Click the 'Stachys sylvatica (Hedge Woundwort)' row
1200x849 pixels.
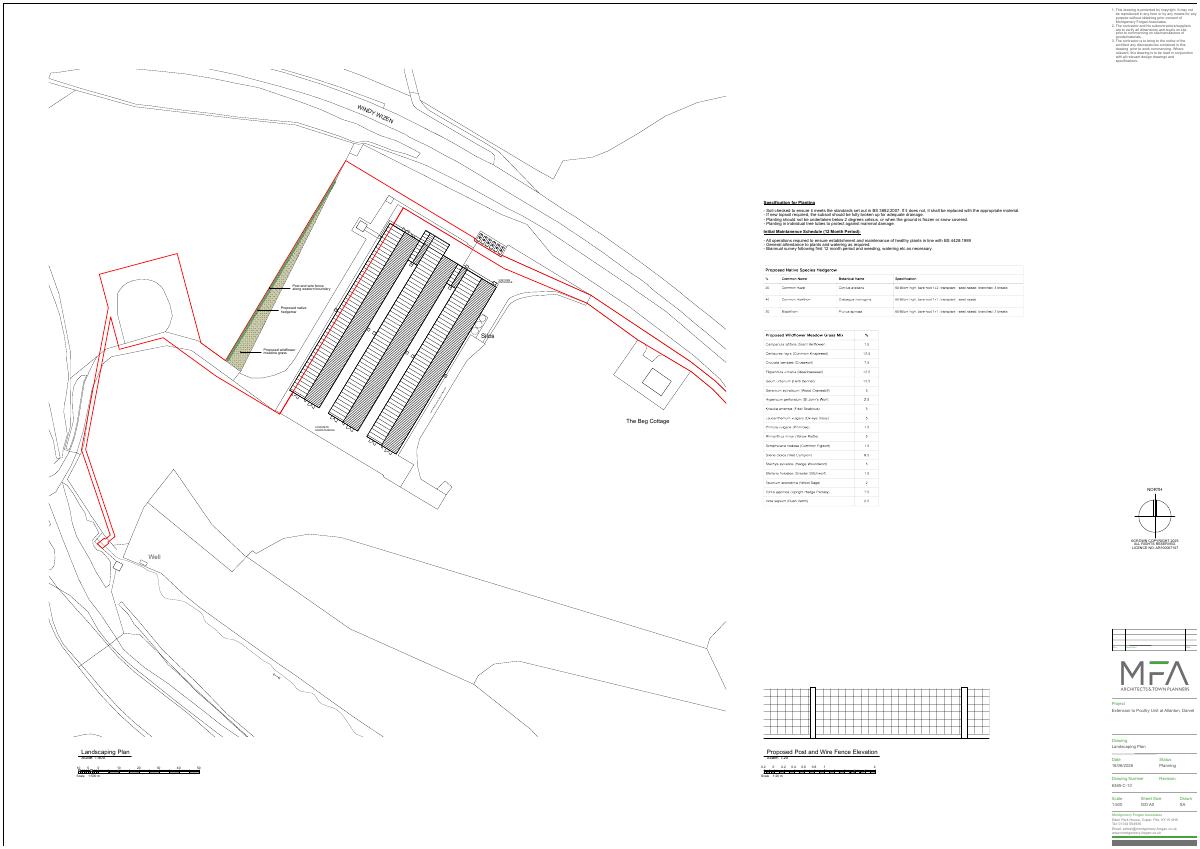[820, 464]
